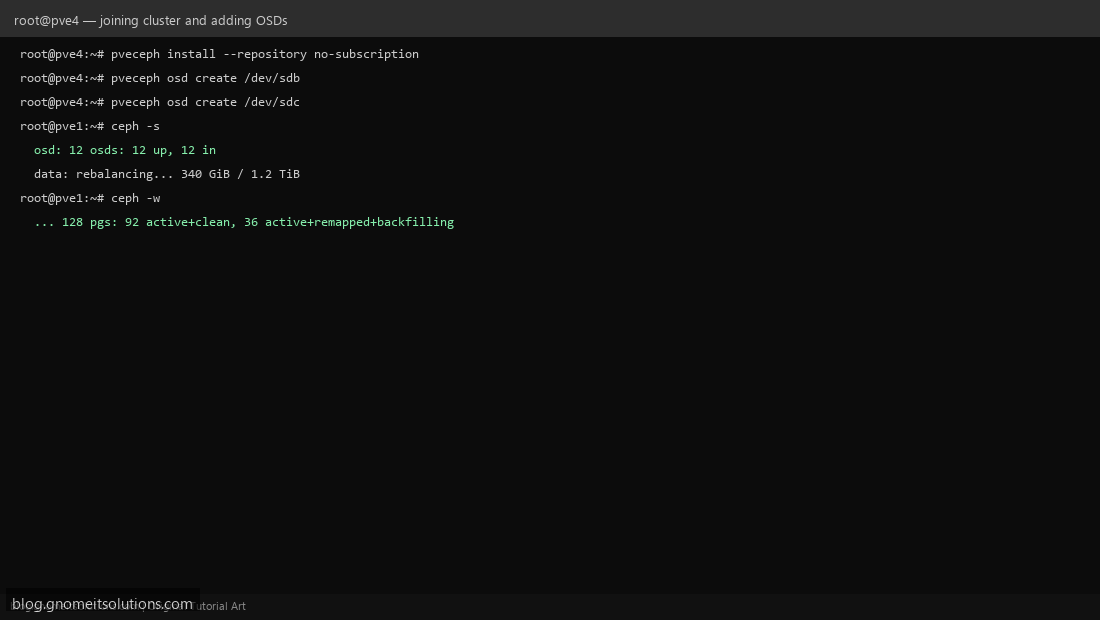
Task: Select the "ceph -s" command line
Action: tap(90, 126)
